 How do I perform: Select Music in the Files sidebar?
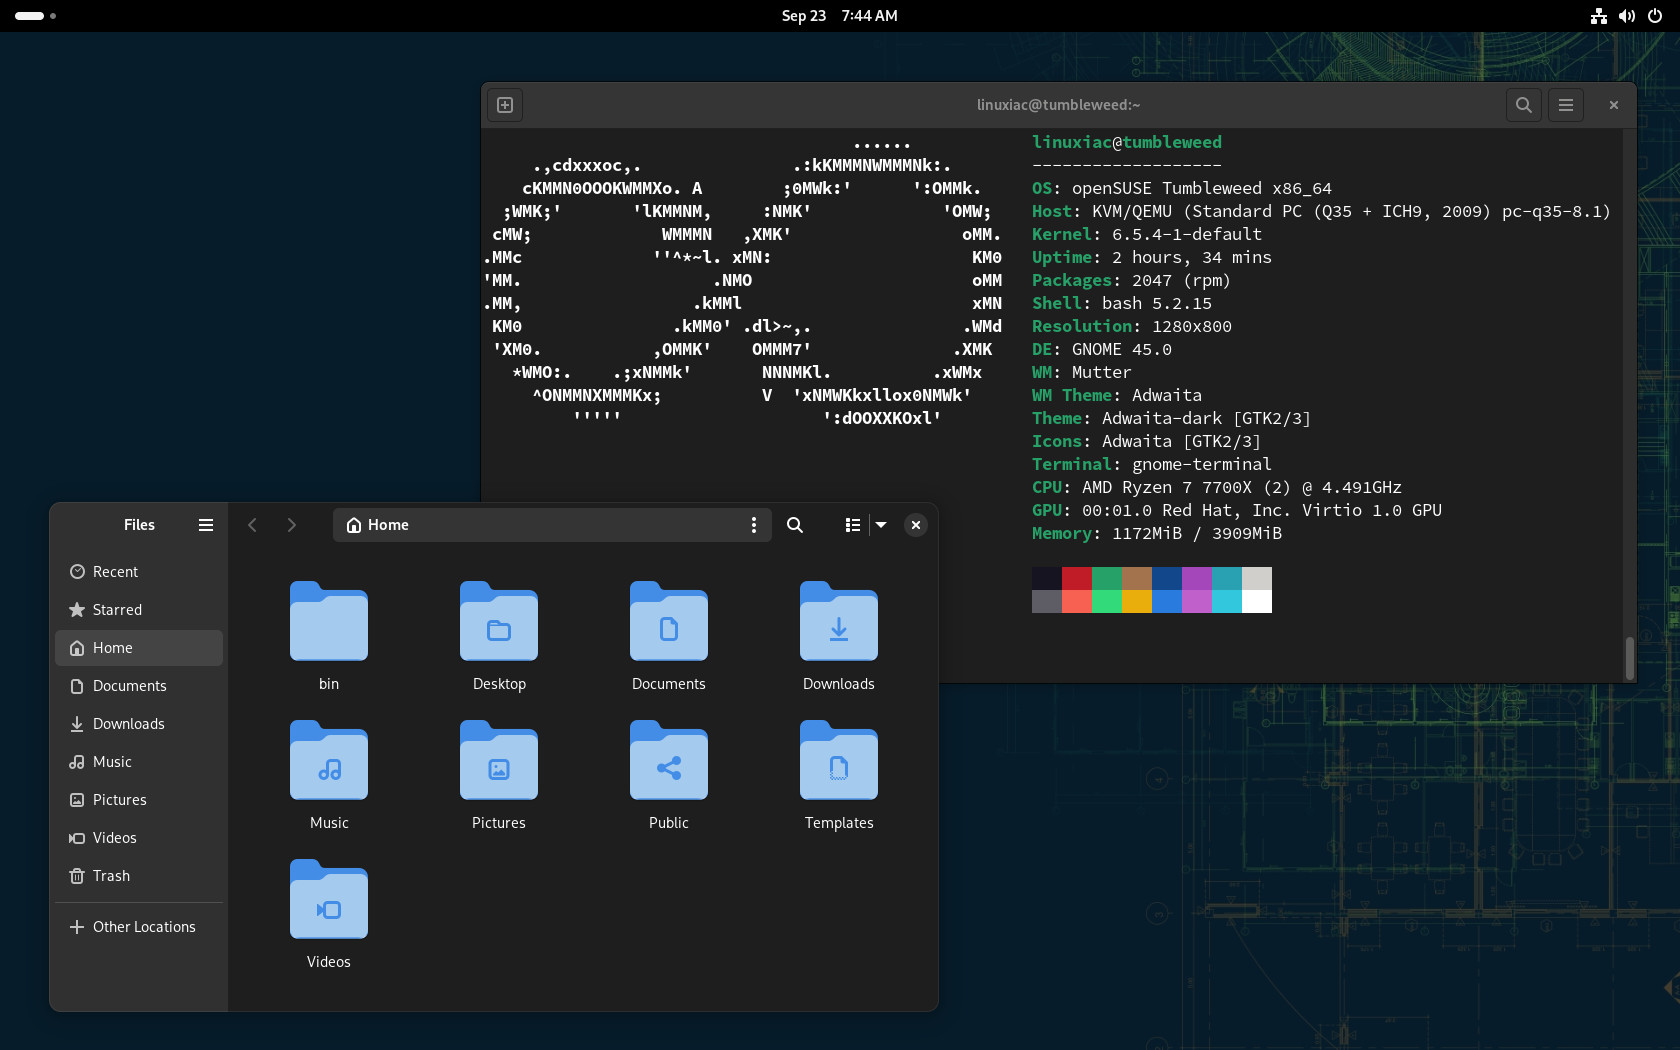coord(139,762)
